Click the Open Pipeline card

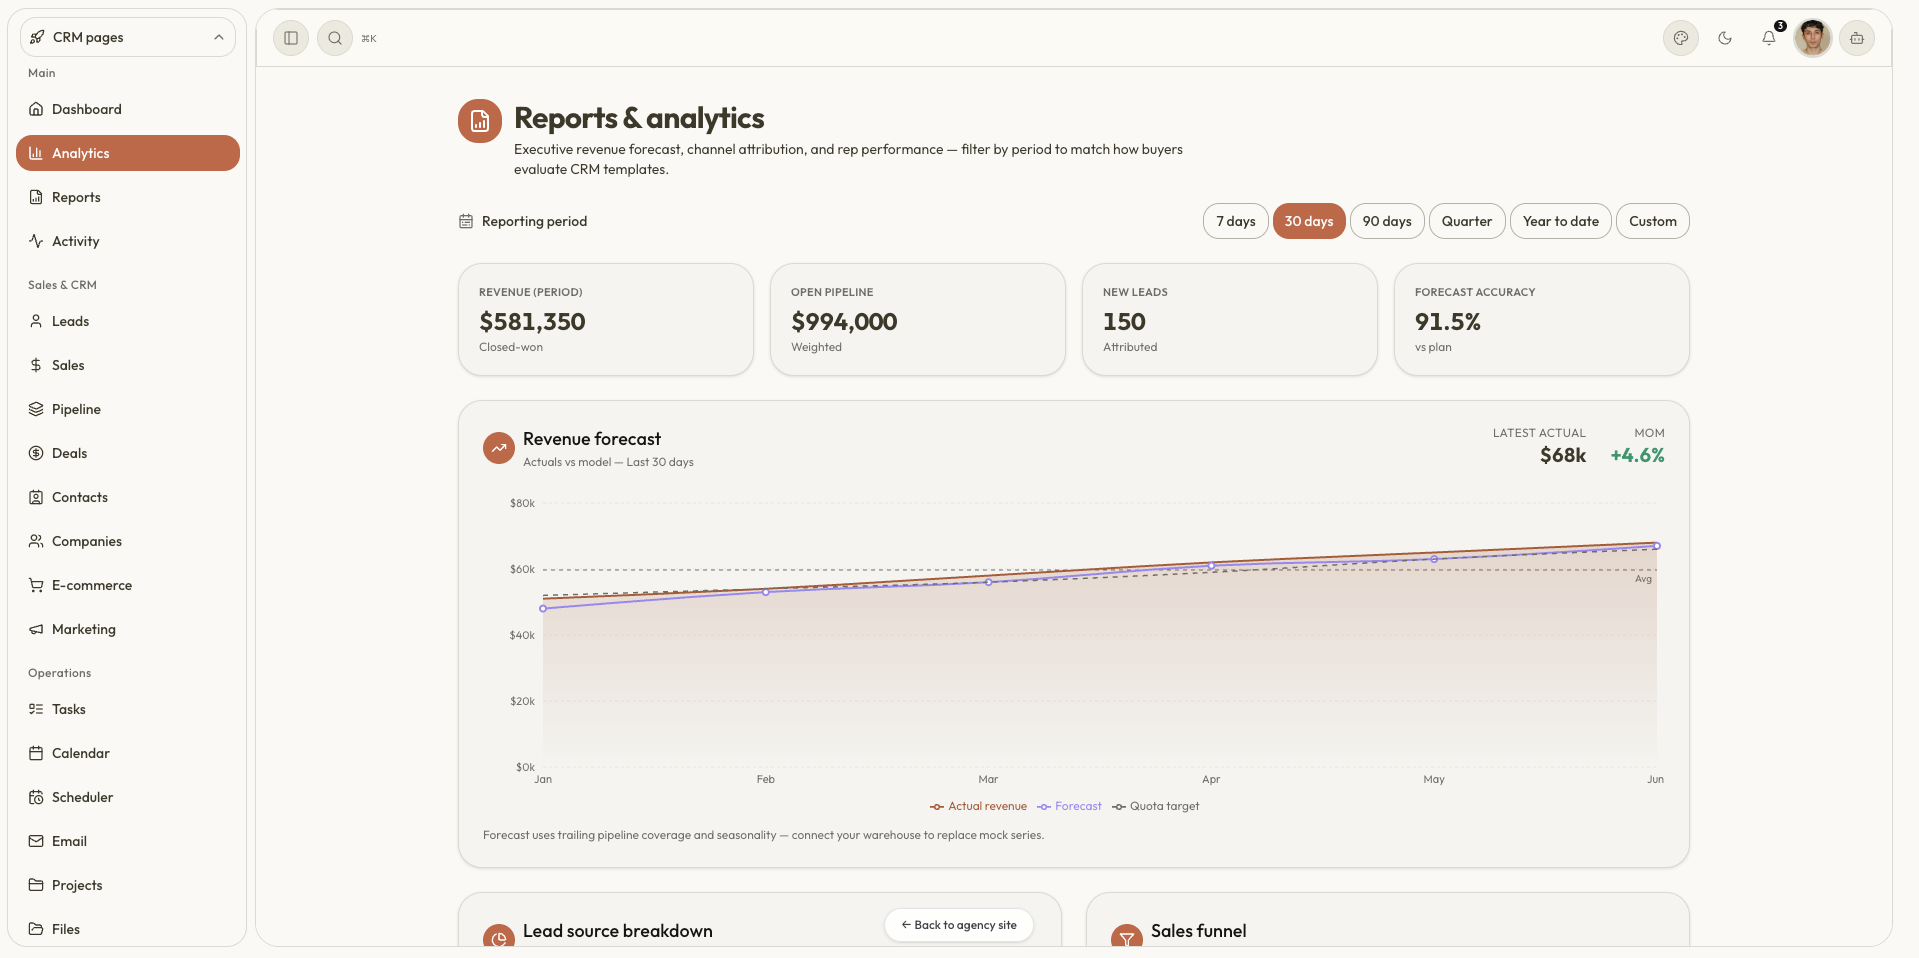click(x=918, y=320)
